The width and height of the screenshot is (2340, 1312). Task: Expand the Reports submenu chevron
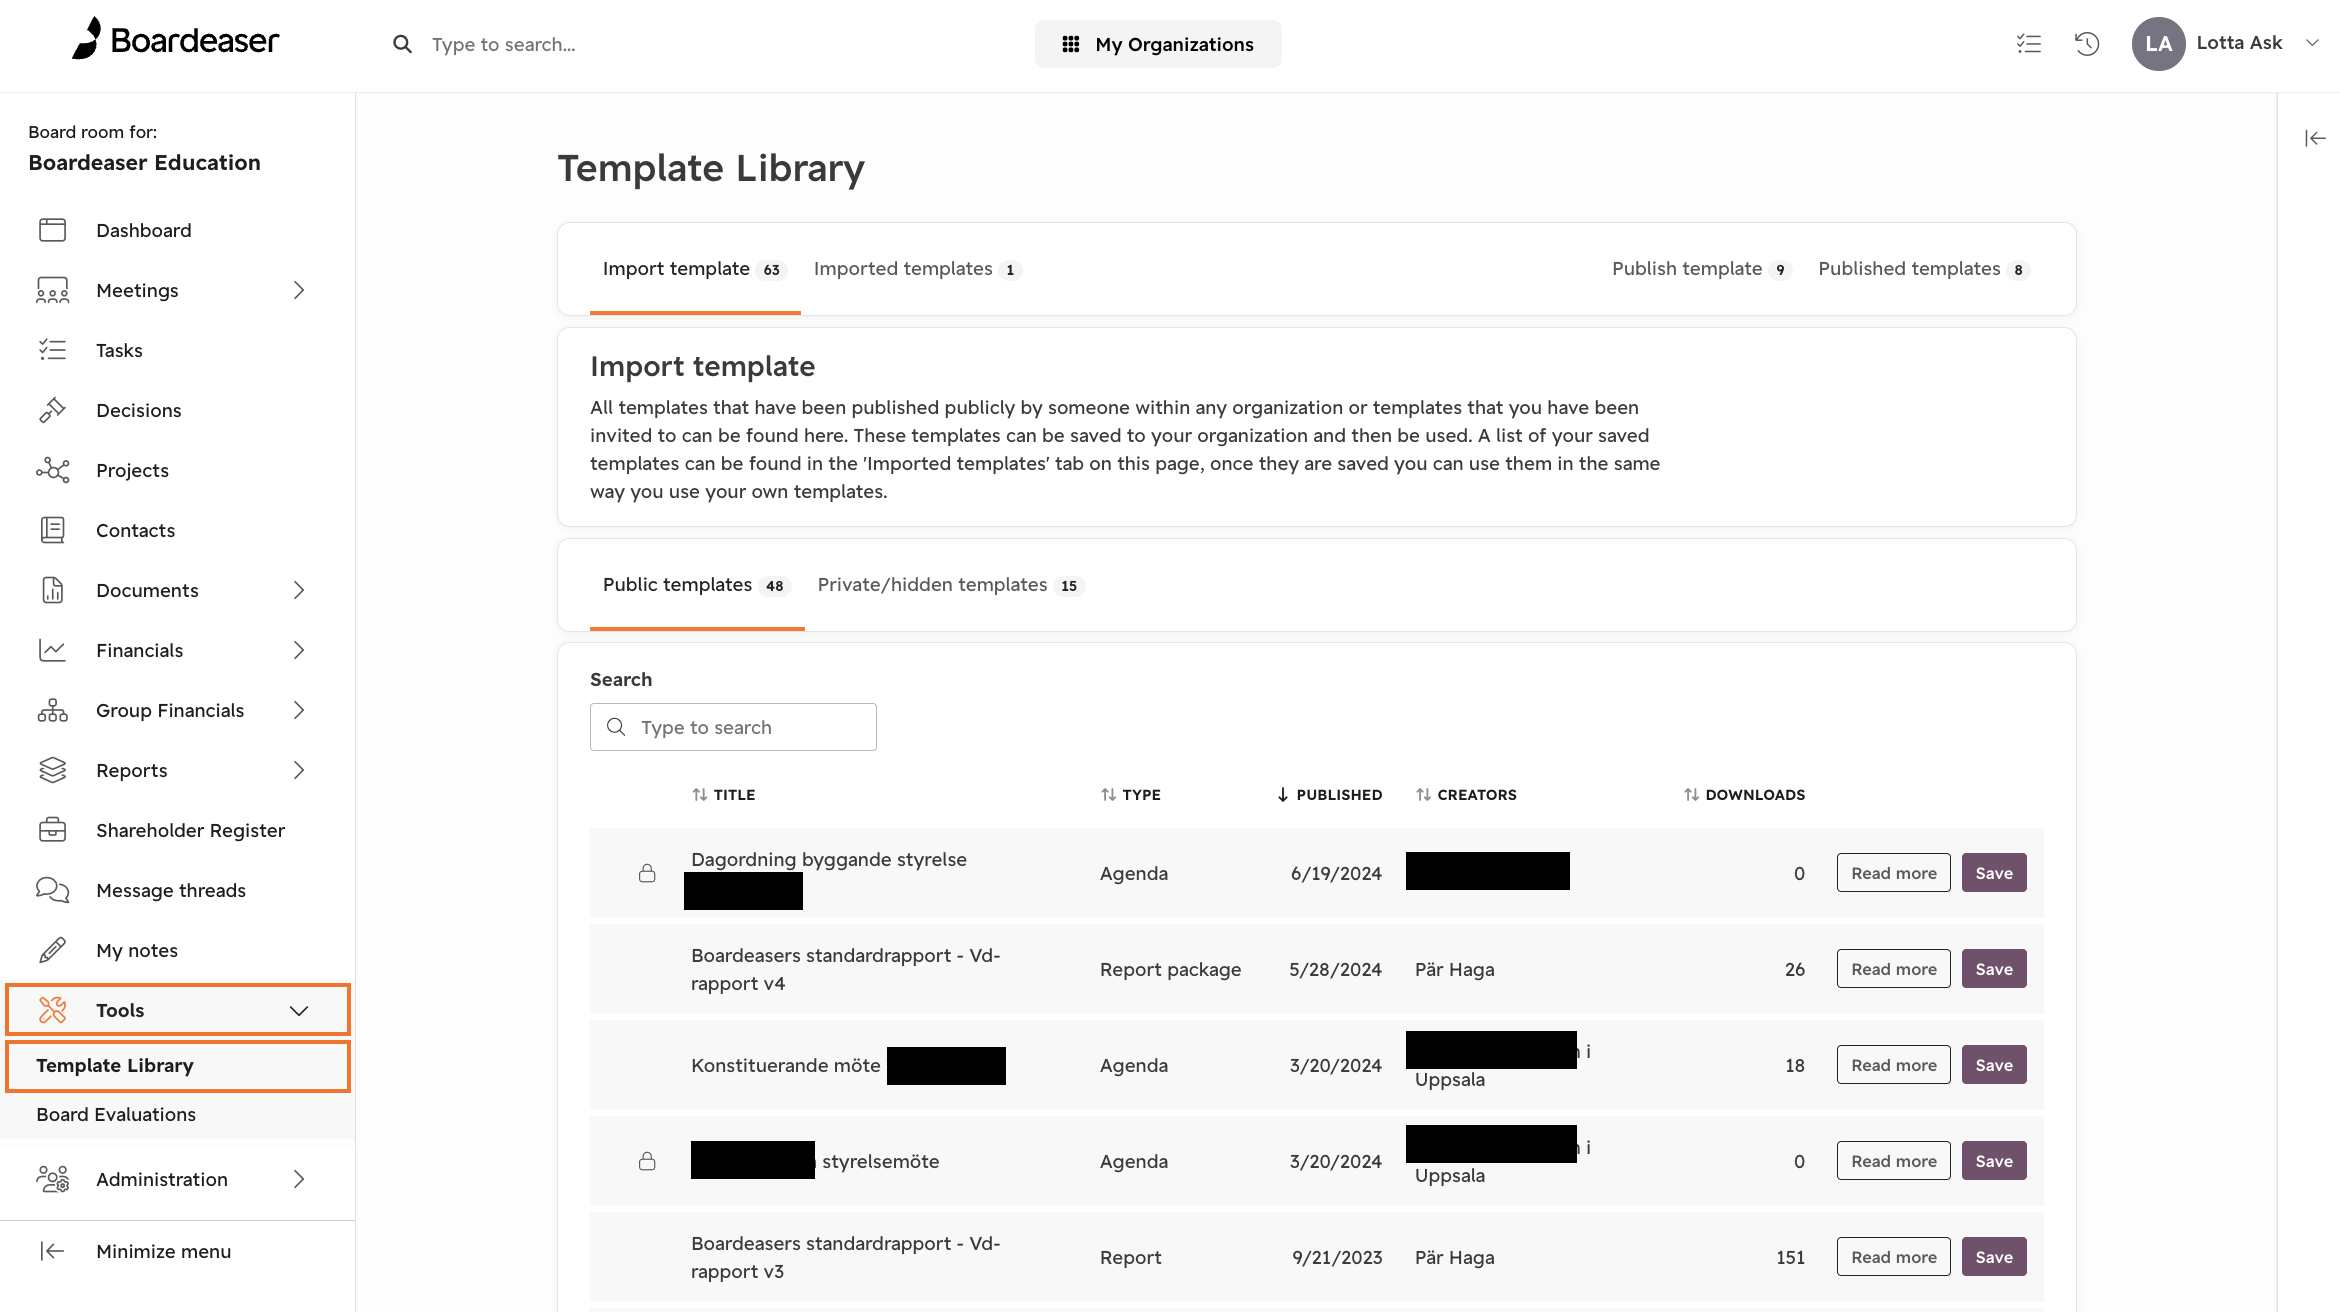pos(299,770)
